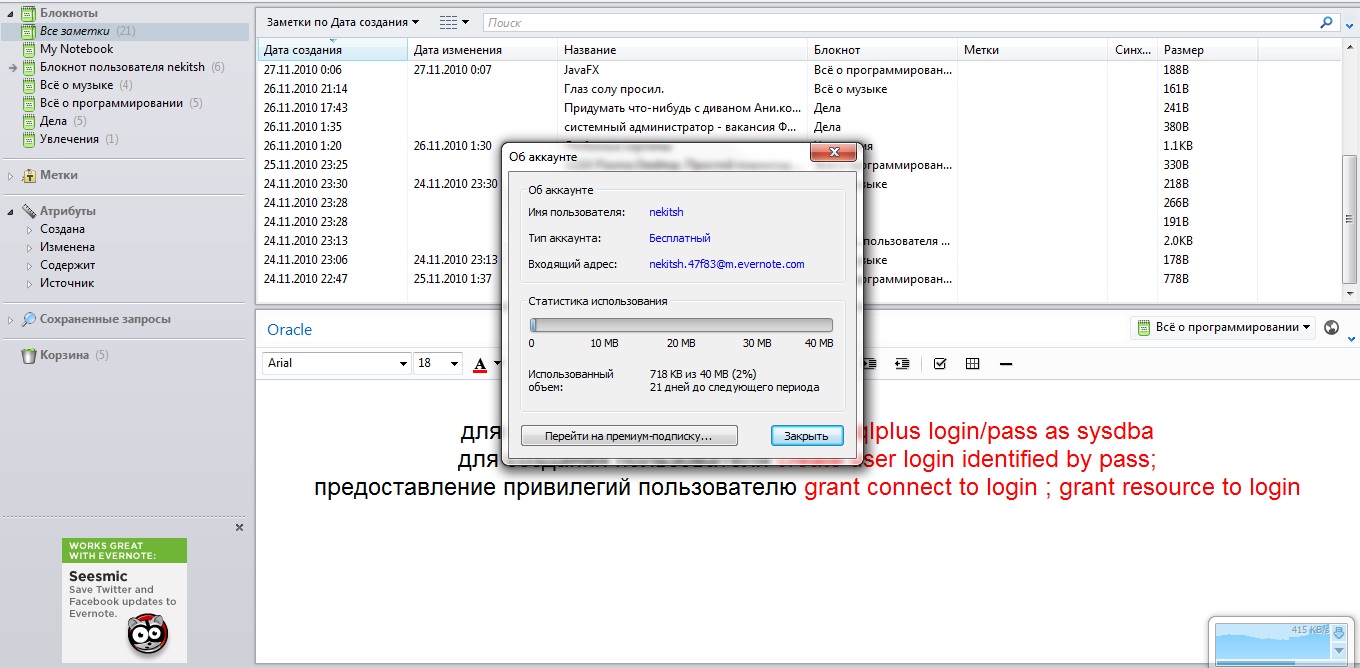Image resolution: width=1360 pixels, height=668 pixels.
Task: Close the Seesmic ad panel
Action: [239, 527]
